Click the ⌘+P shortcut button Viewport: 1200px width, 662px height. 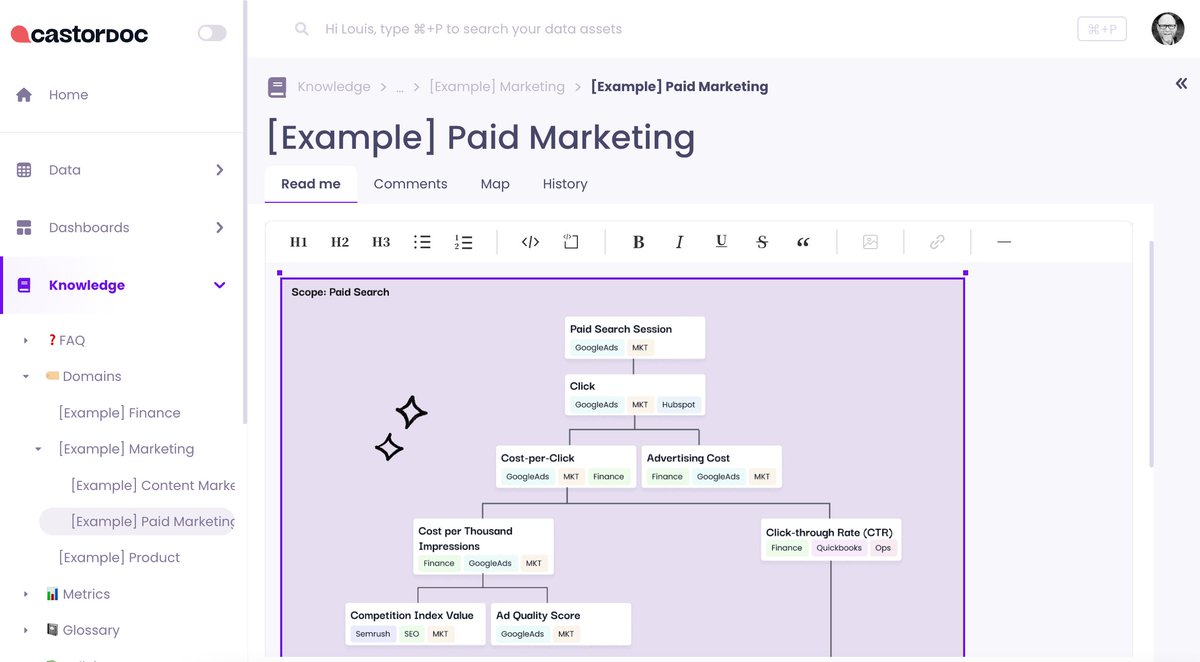1102,30
